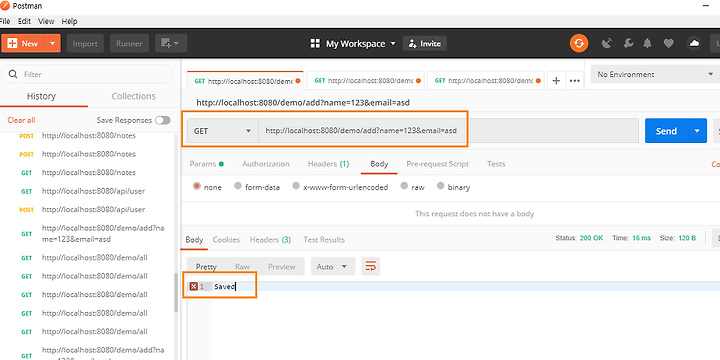This screenshot has width=720, height=360.
Task: Switch to the Collections sidebar tab
Action: (x=134, y=96)
